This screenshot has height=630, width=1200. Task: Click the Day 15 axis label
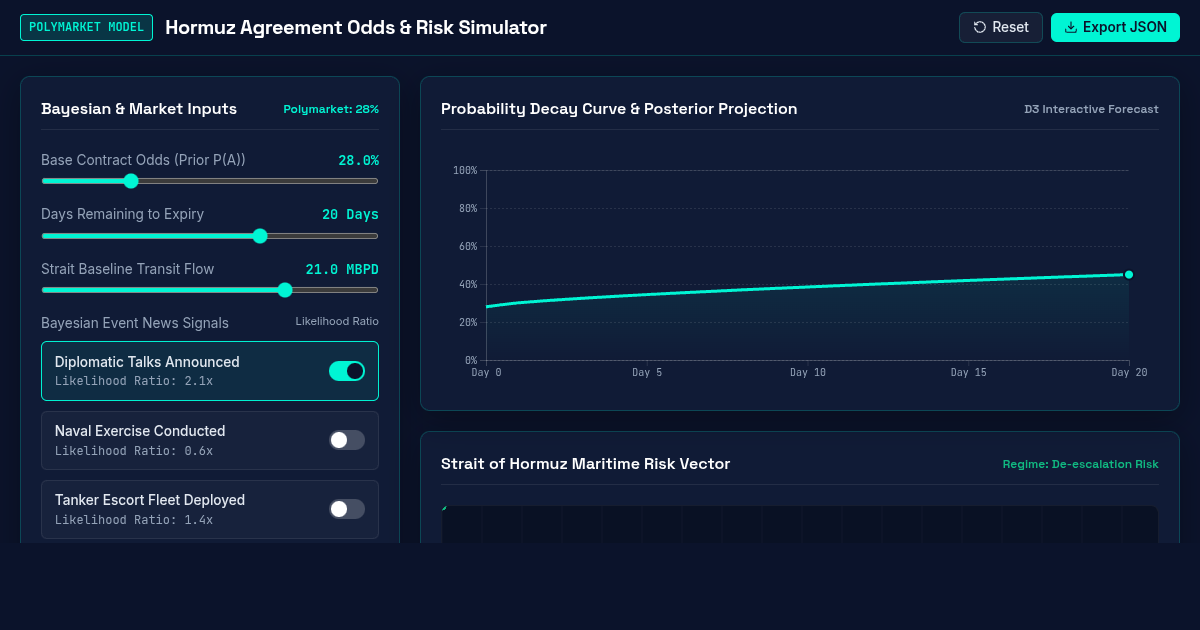(968, 373)
